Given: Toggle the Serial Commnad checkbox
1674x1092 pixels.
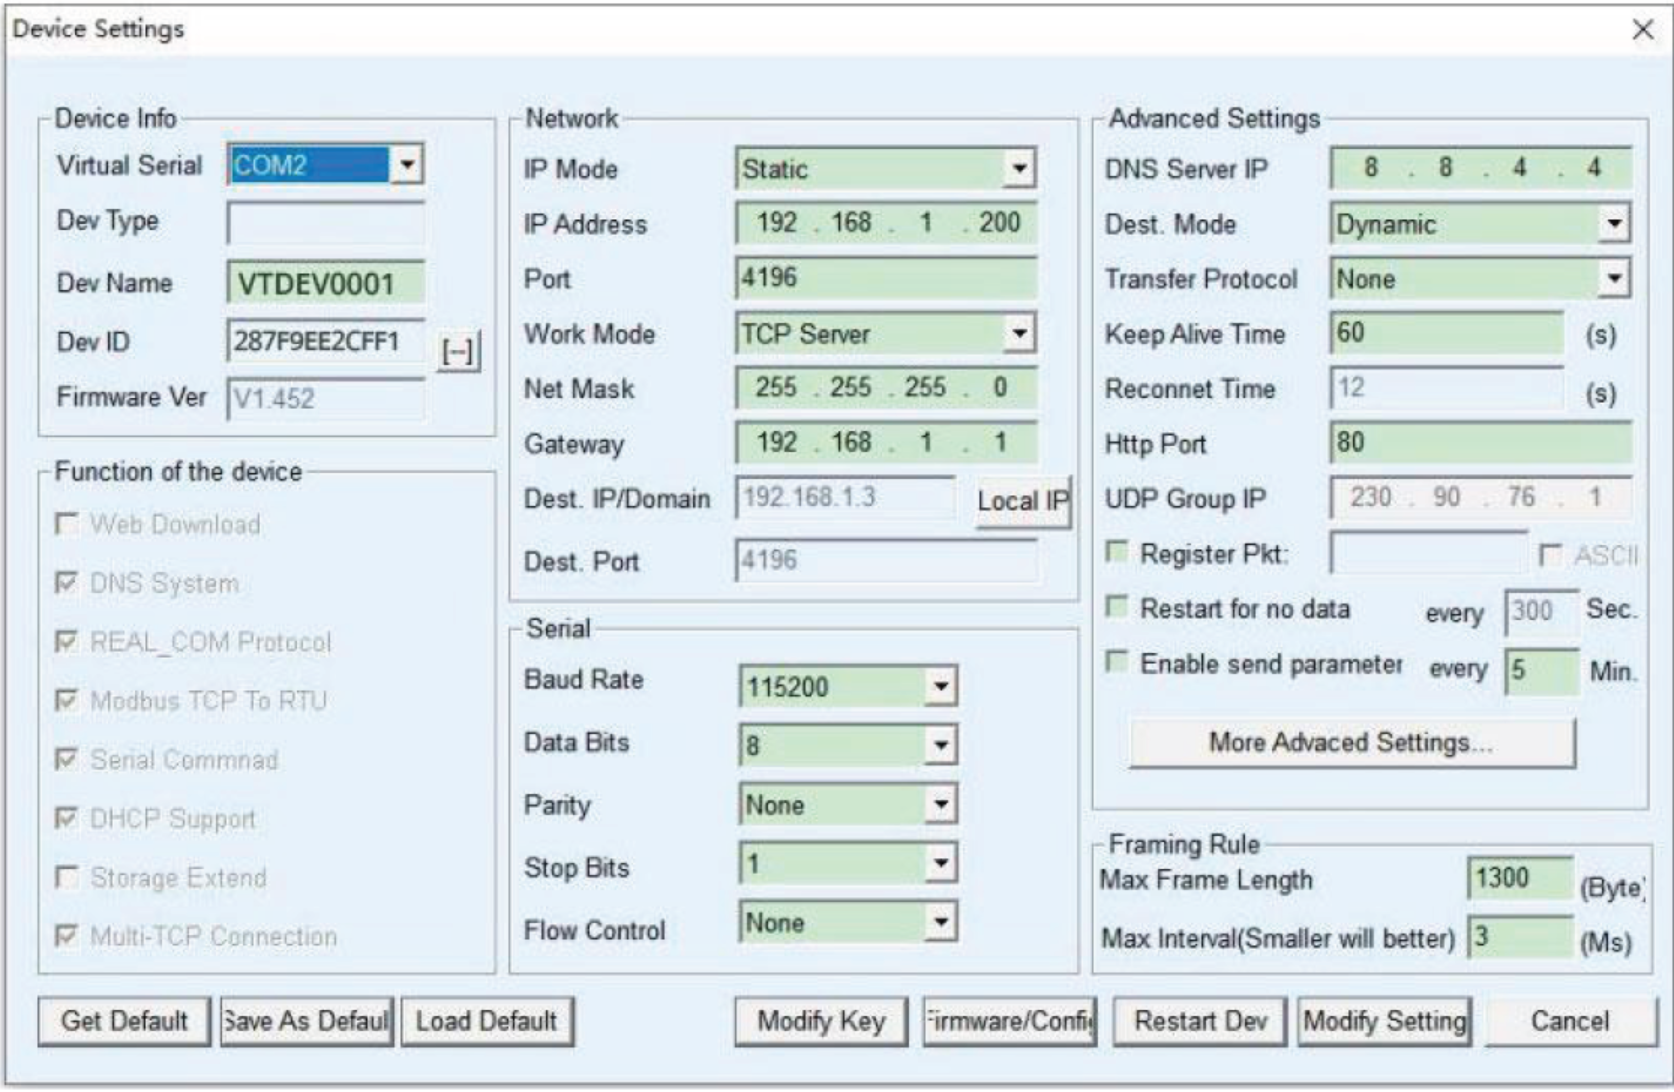Looking at the screenshot, I should pos(67,760).
